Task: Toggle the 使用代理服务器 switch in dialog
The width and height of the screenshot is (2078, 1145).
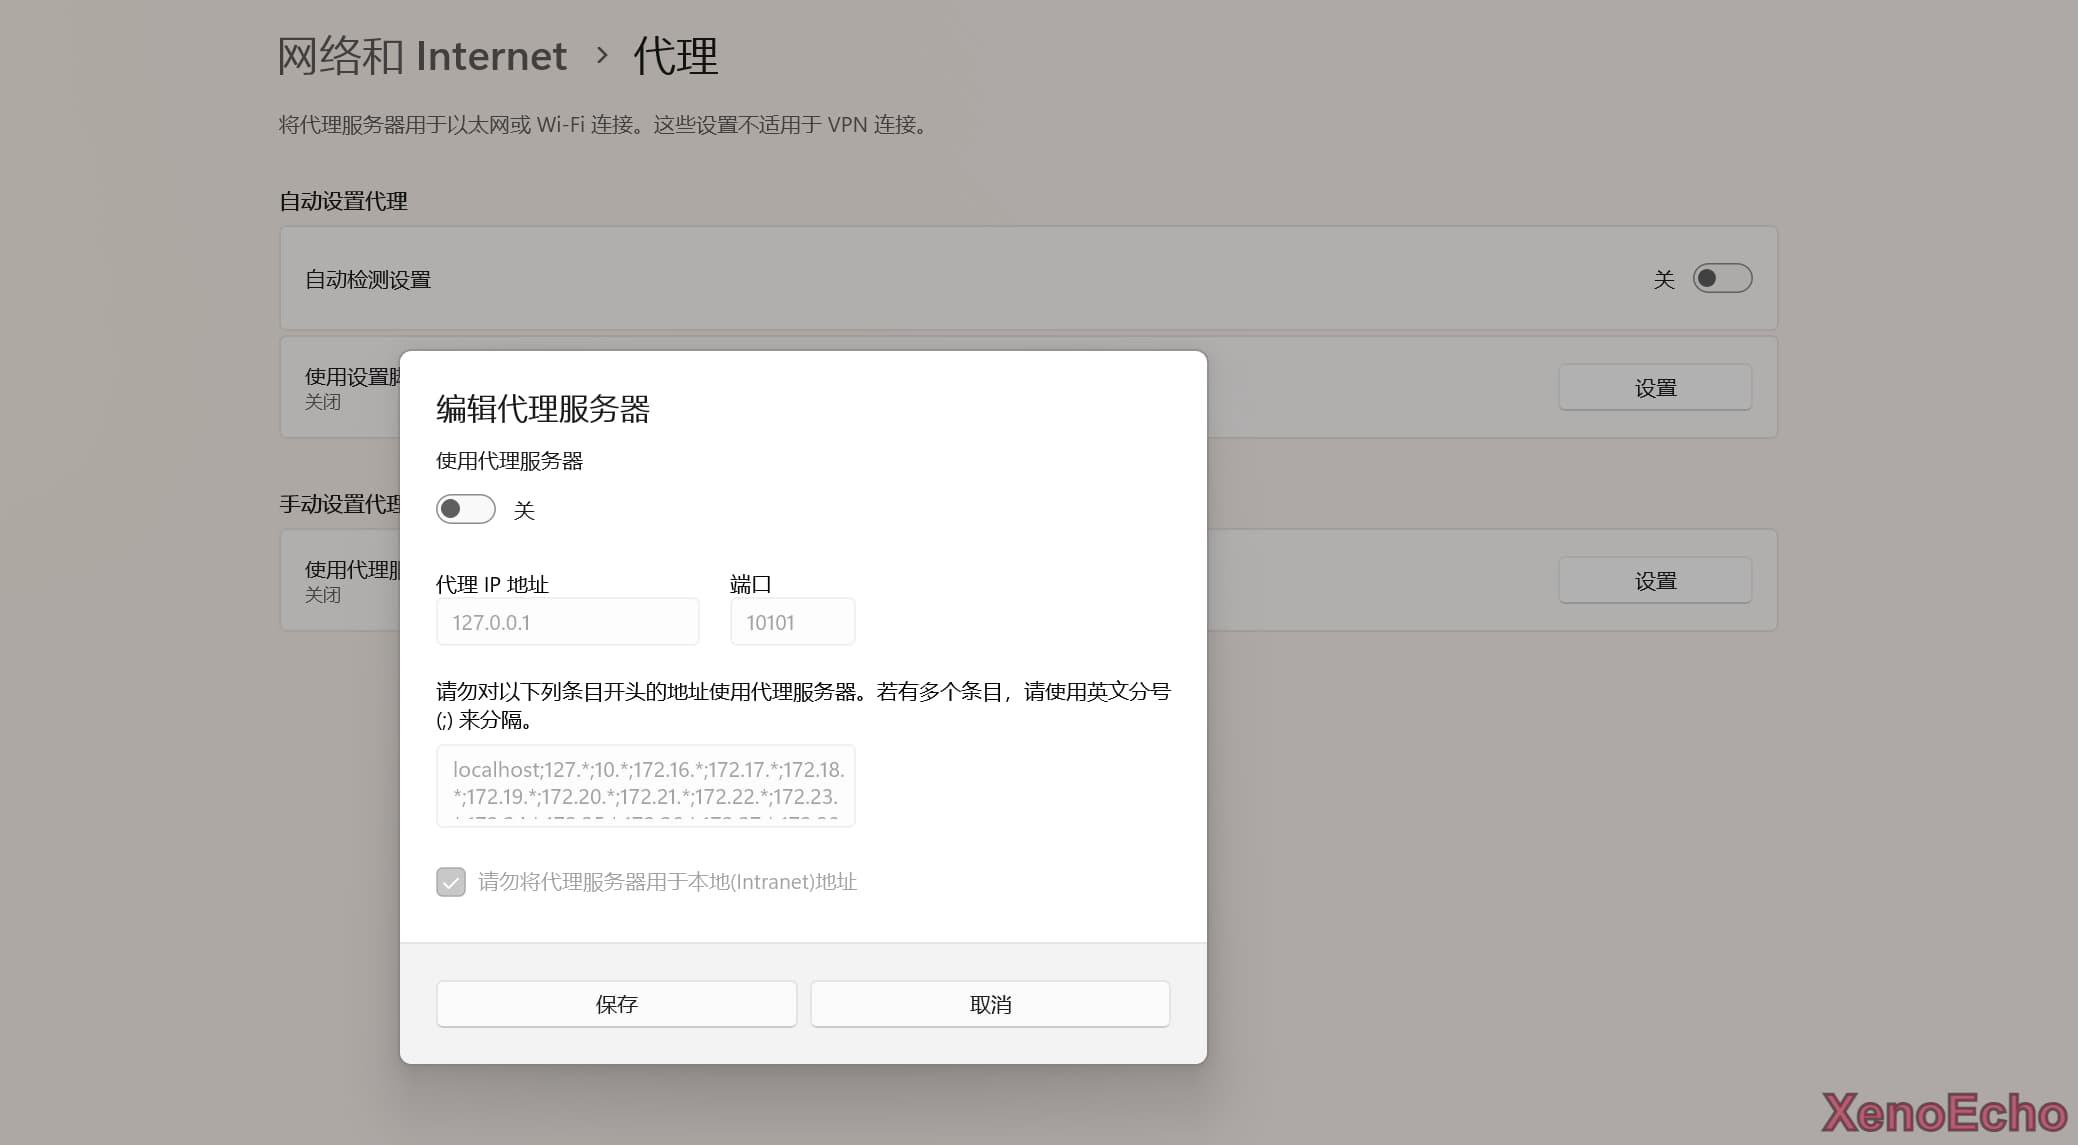Action: (466, 509)
